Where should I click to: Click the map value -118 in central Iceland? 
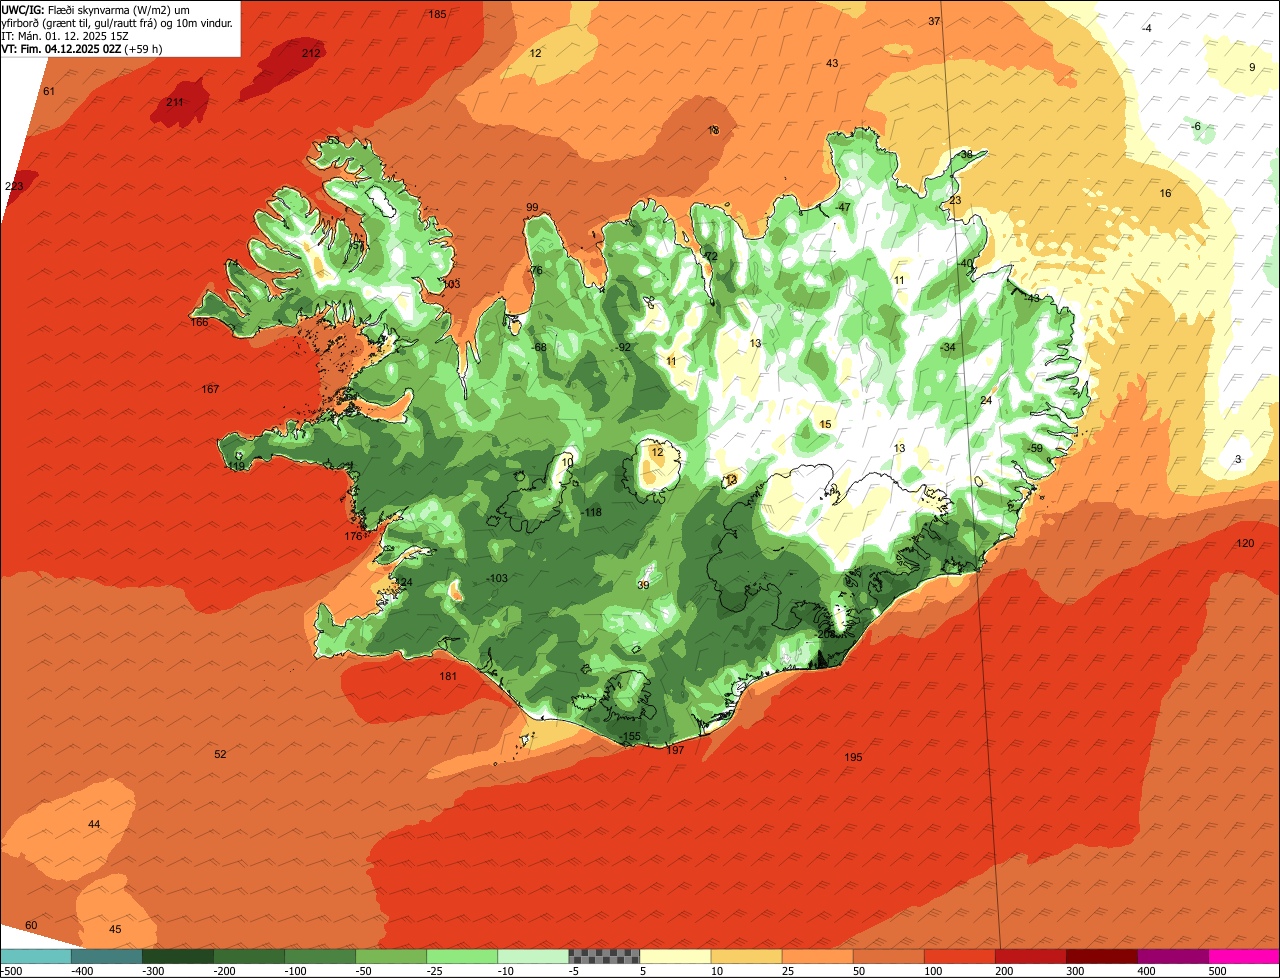(591, 513)
